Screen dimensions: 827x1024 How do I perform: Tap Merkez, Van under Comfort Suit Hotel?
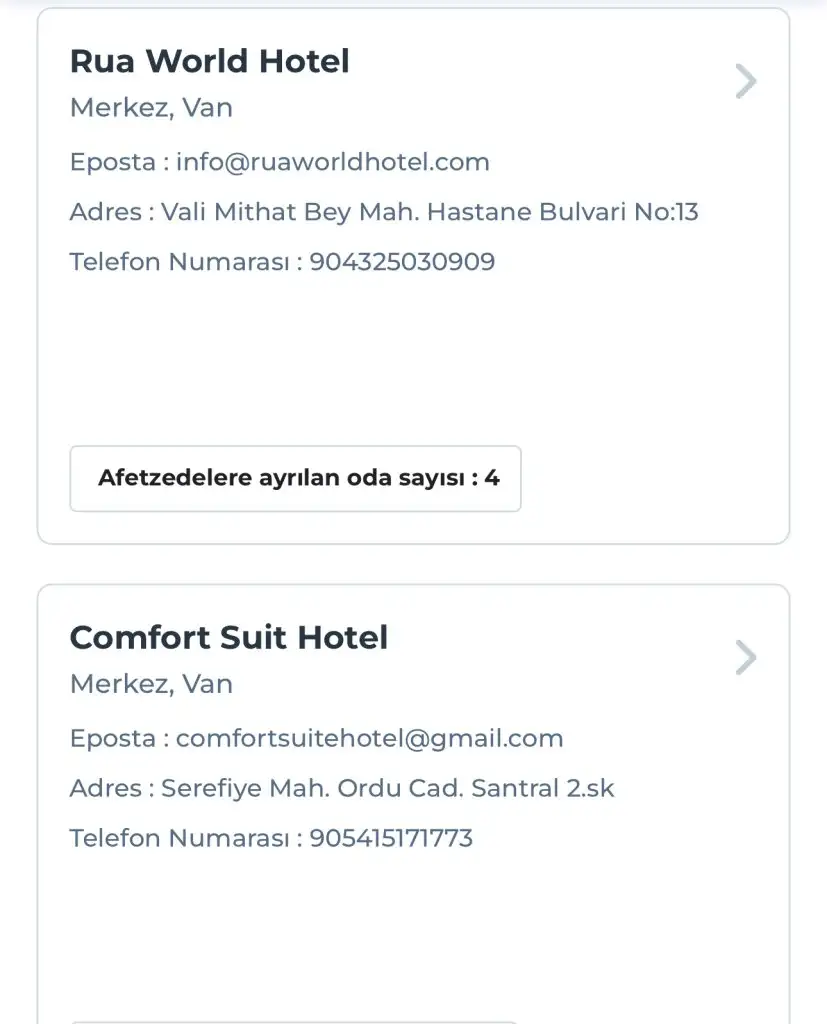click(x=151, y=684)
